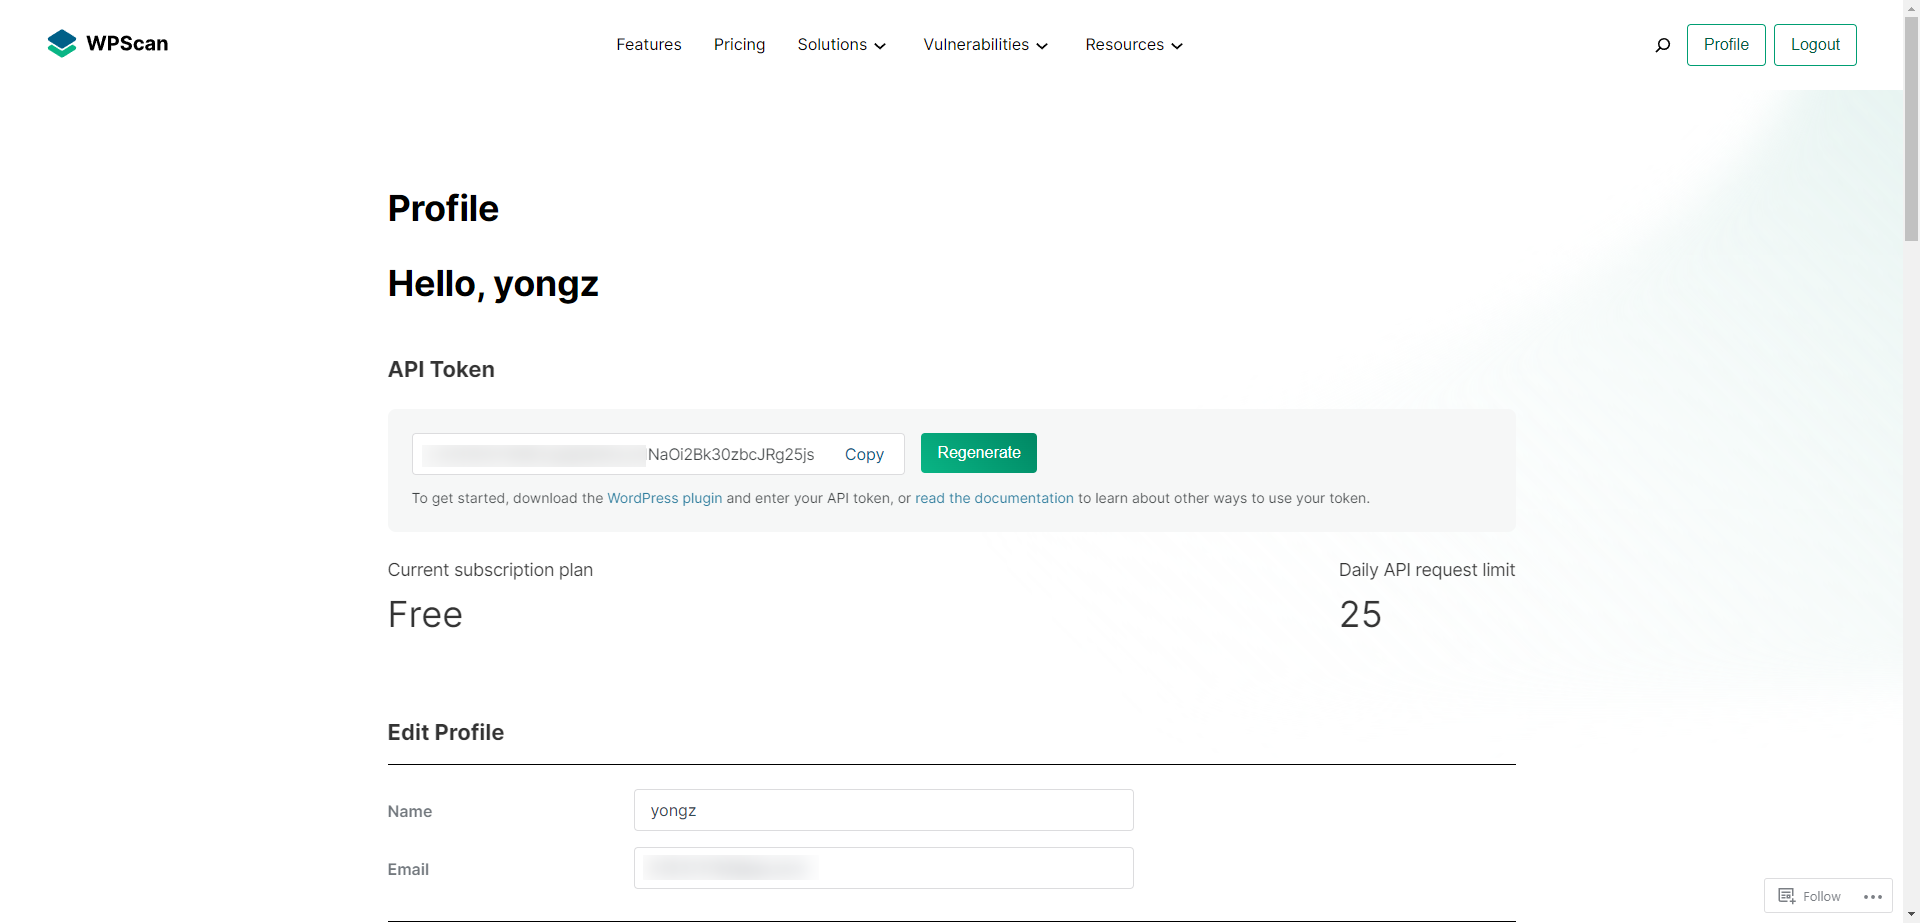Open the search magnifier icon

(x=1662, y=45)
